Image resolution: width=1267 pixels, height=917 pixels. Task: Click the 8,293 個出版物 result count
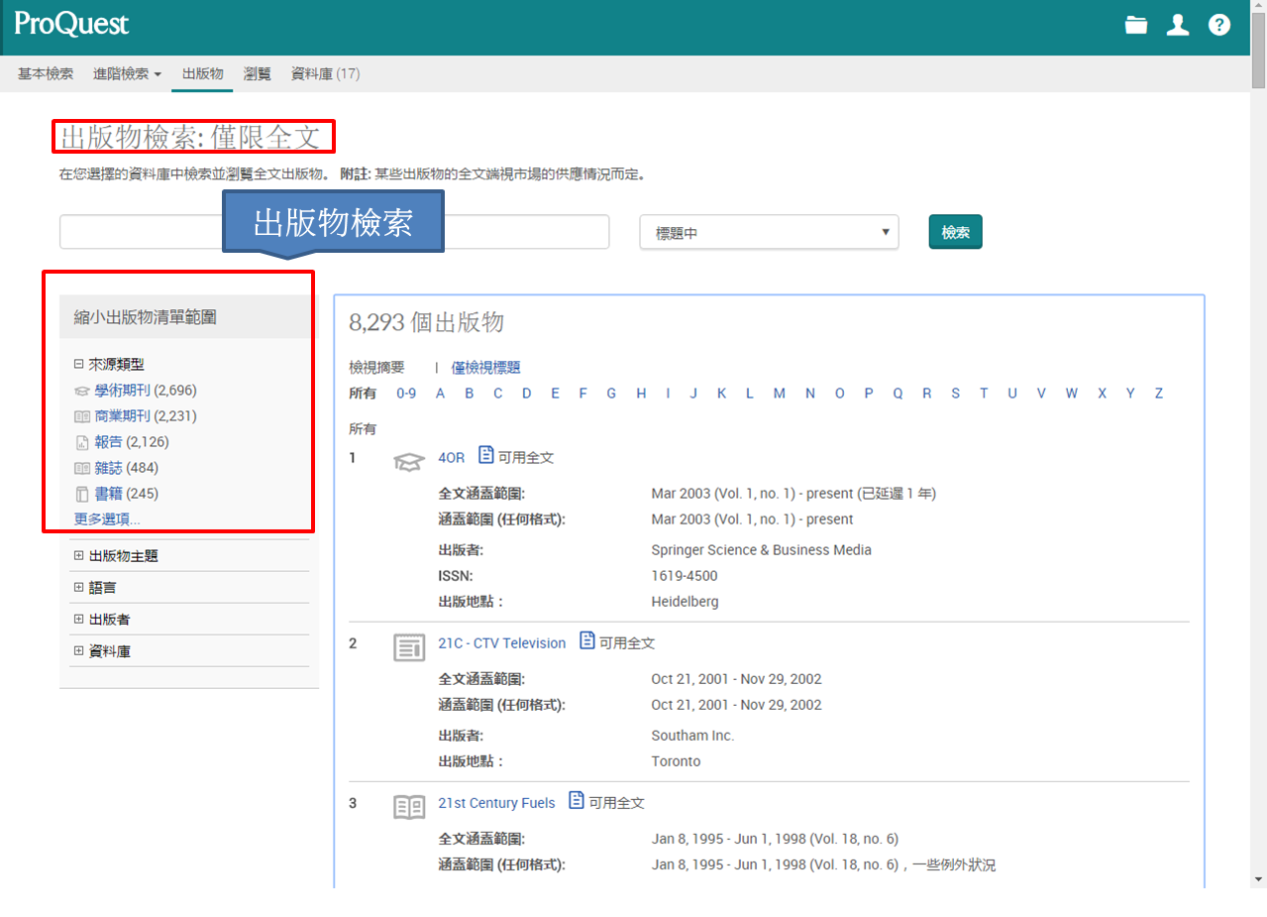click(426, 322)
